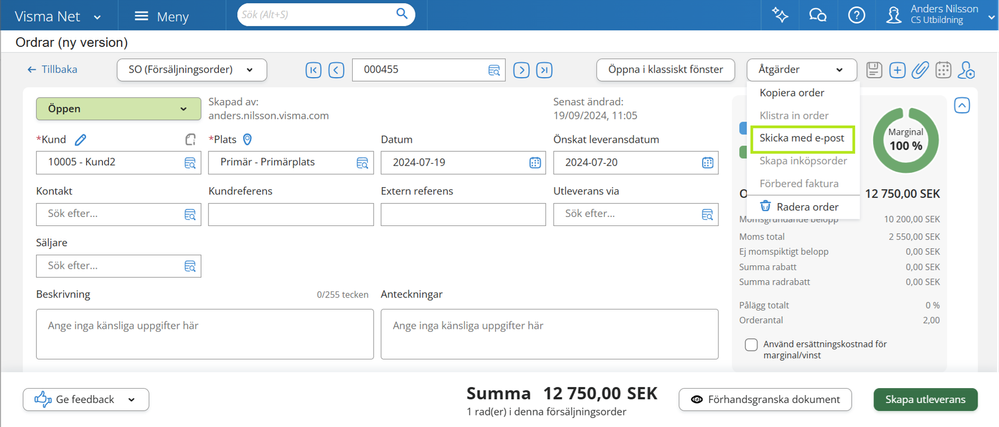Go to the first order record
This screenshot has height=427, width=999.
[x=313, y=69]
